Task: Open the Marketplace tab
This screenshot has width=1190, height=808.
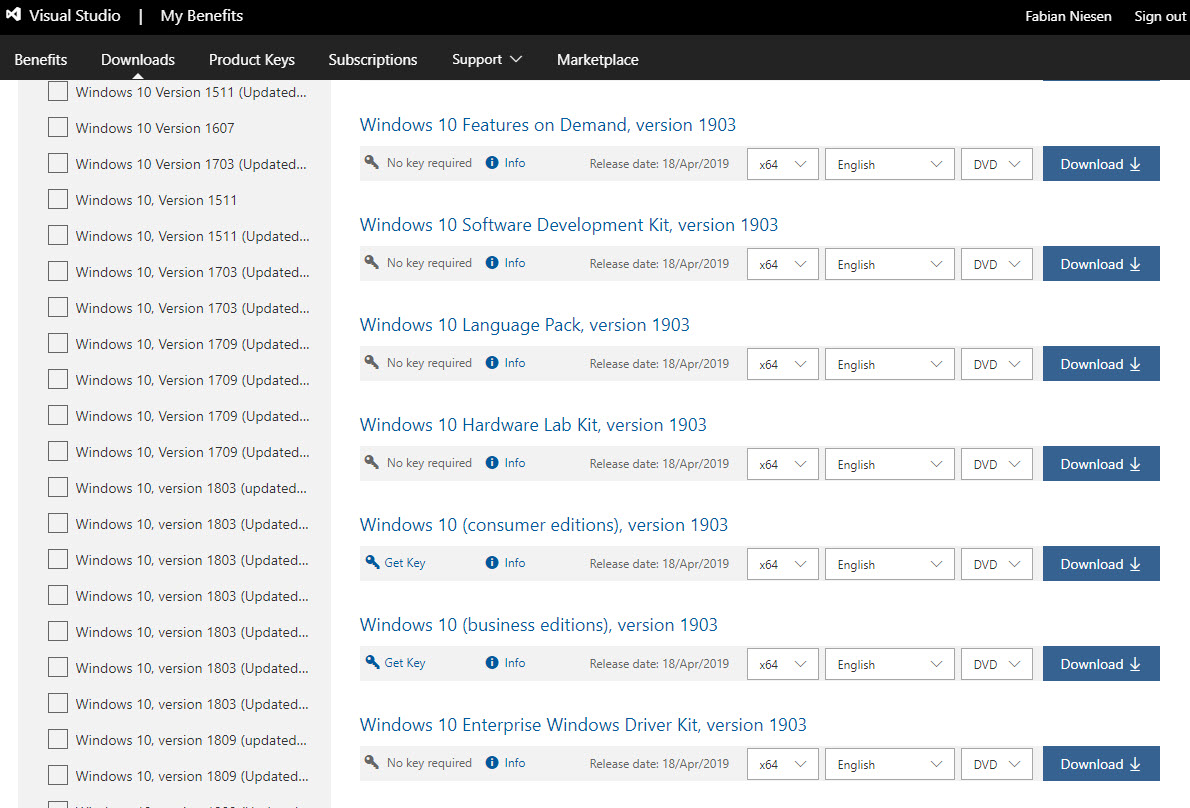Action: [x=597, y=59]
